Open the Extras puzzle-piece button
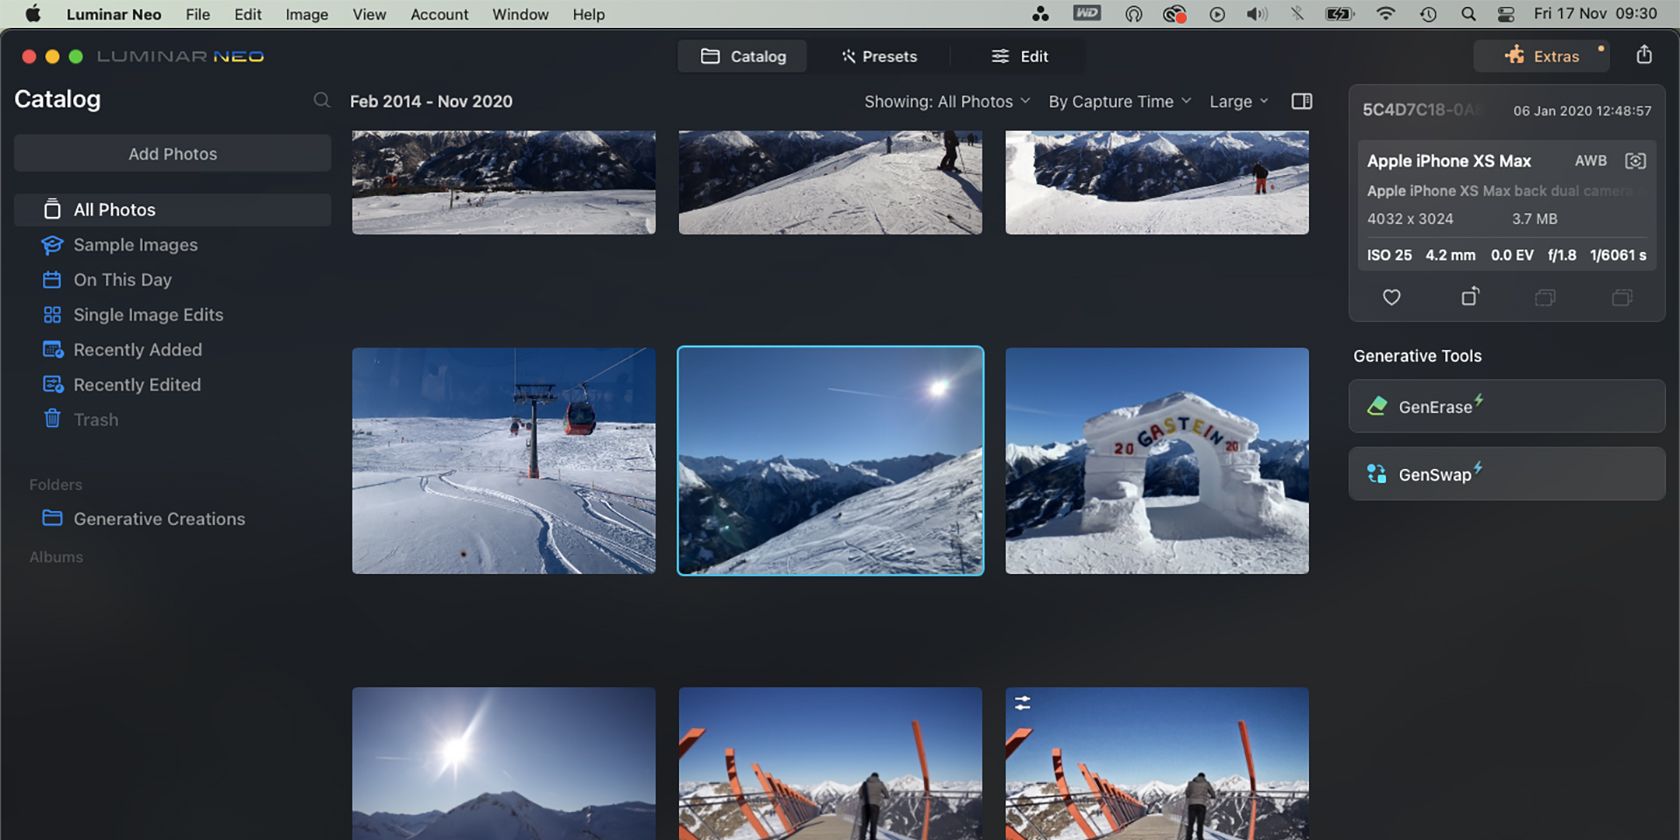Viewport: 1680px width, 840px height. (1541, 56)
